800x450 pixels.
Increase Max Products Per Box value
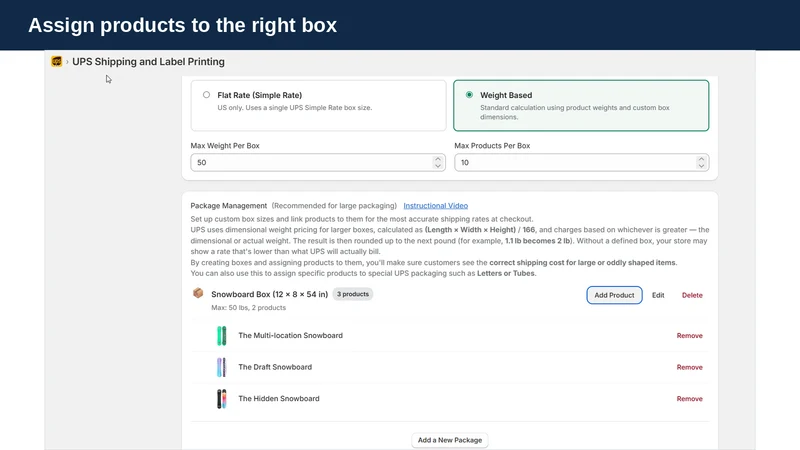point(701,159)
